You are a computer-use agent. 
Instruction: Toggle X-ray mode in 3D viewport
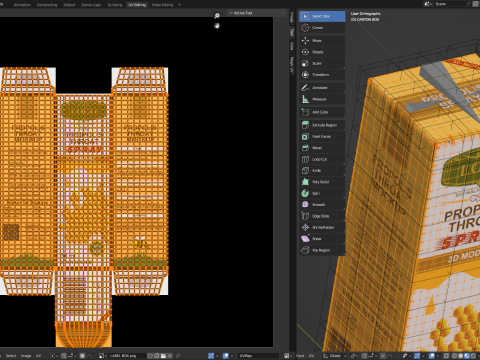pyautogui.click(x=446, y=356)
